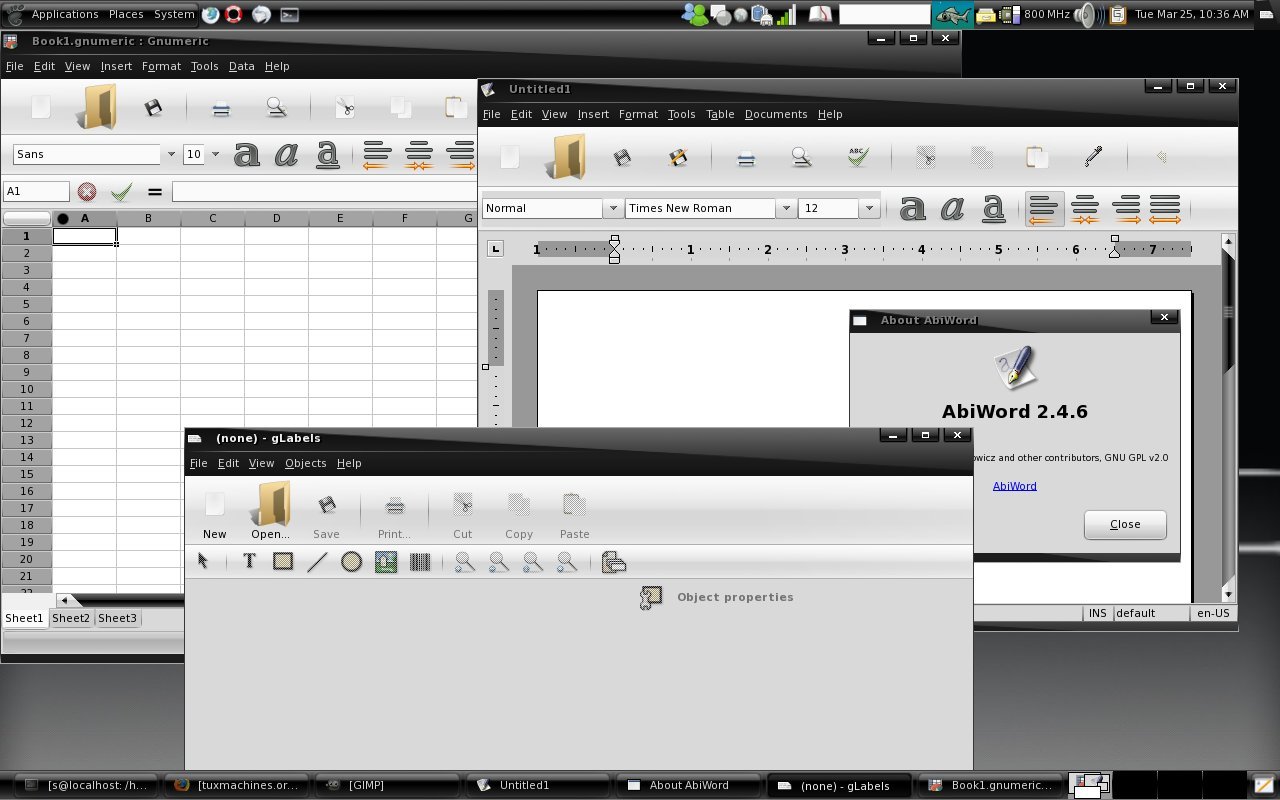Toggle bold in AbiWord
Image resolution: width=1280 pixels, height=800 pixels.
pos(912,208)
